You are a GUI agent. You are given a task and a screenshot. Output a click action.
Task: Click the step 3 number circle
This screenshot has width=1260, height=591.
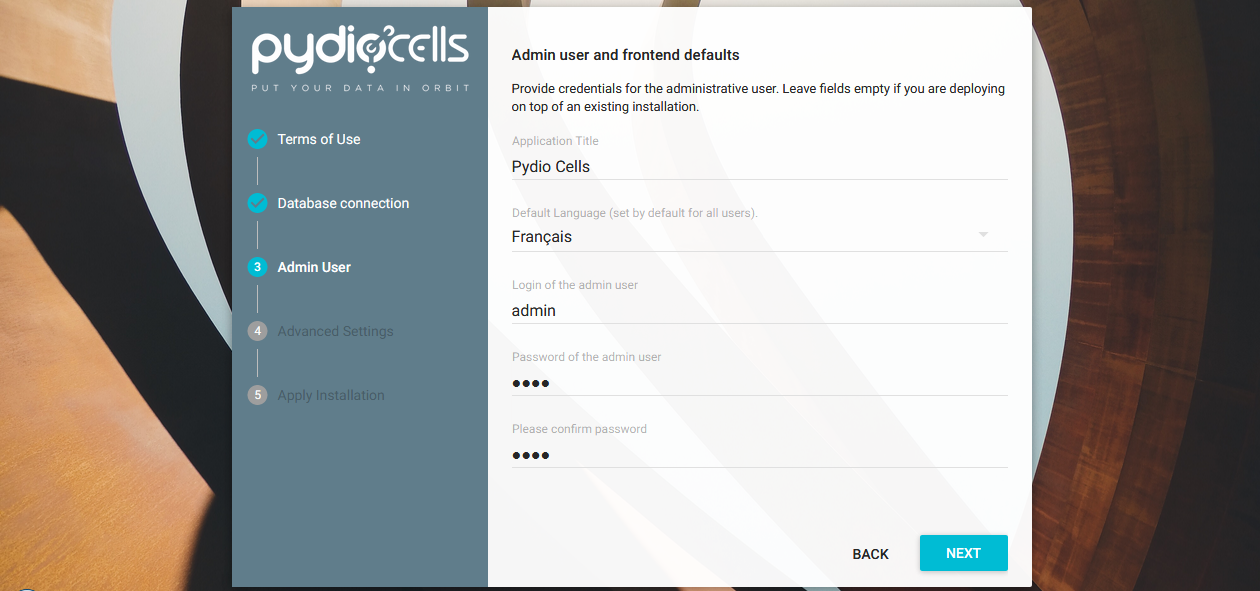click(x=258, y=267)
